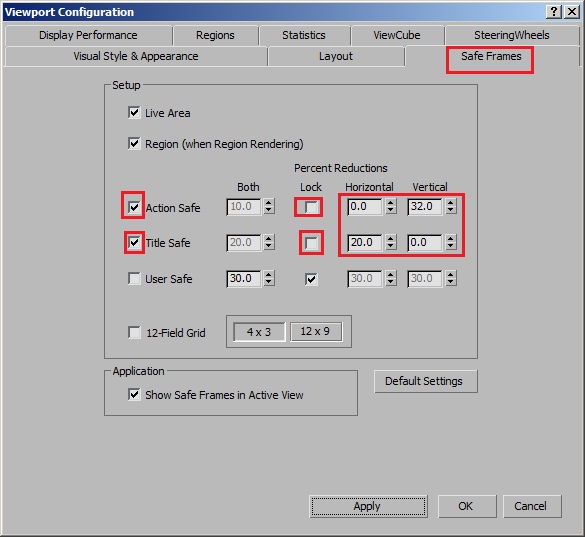Click the Action Safe Both value field
The width and height of the screenshot is (585, 537).
click(x=244, y=207)
